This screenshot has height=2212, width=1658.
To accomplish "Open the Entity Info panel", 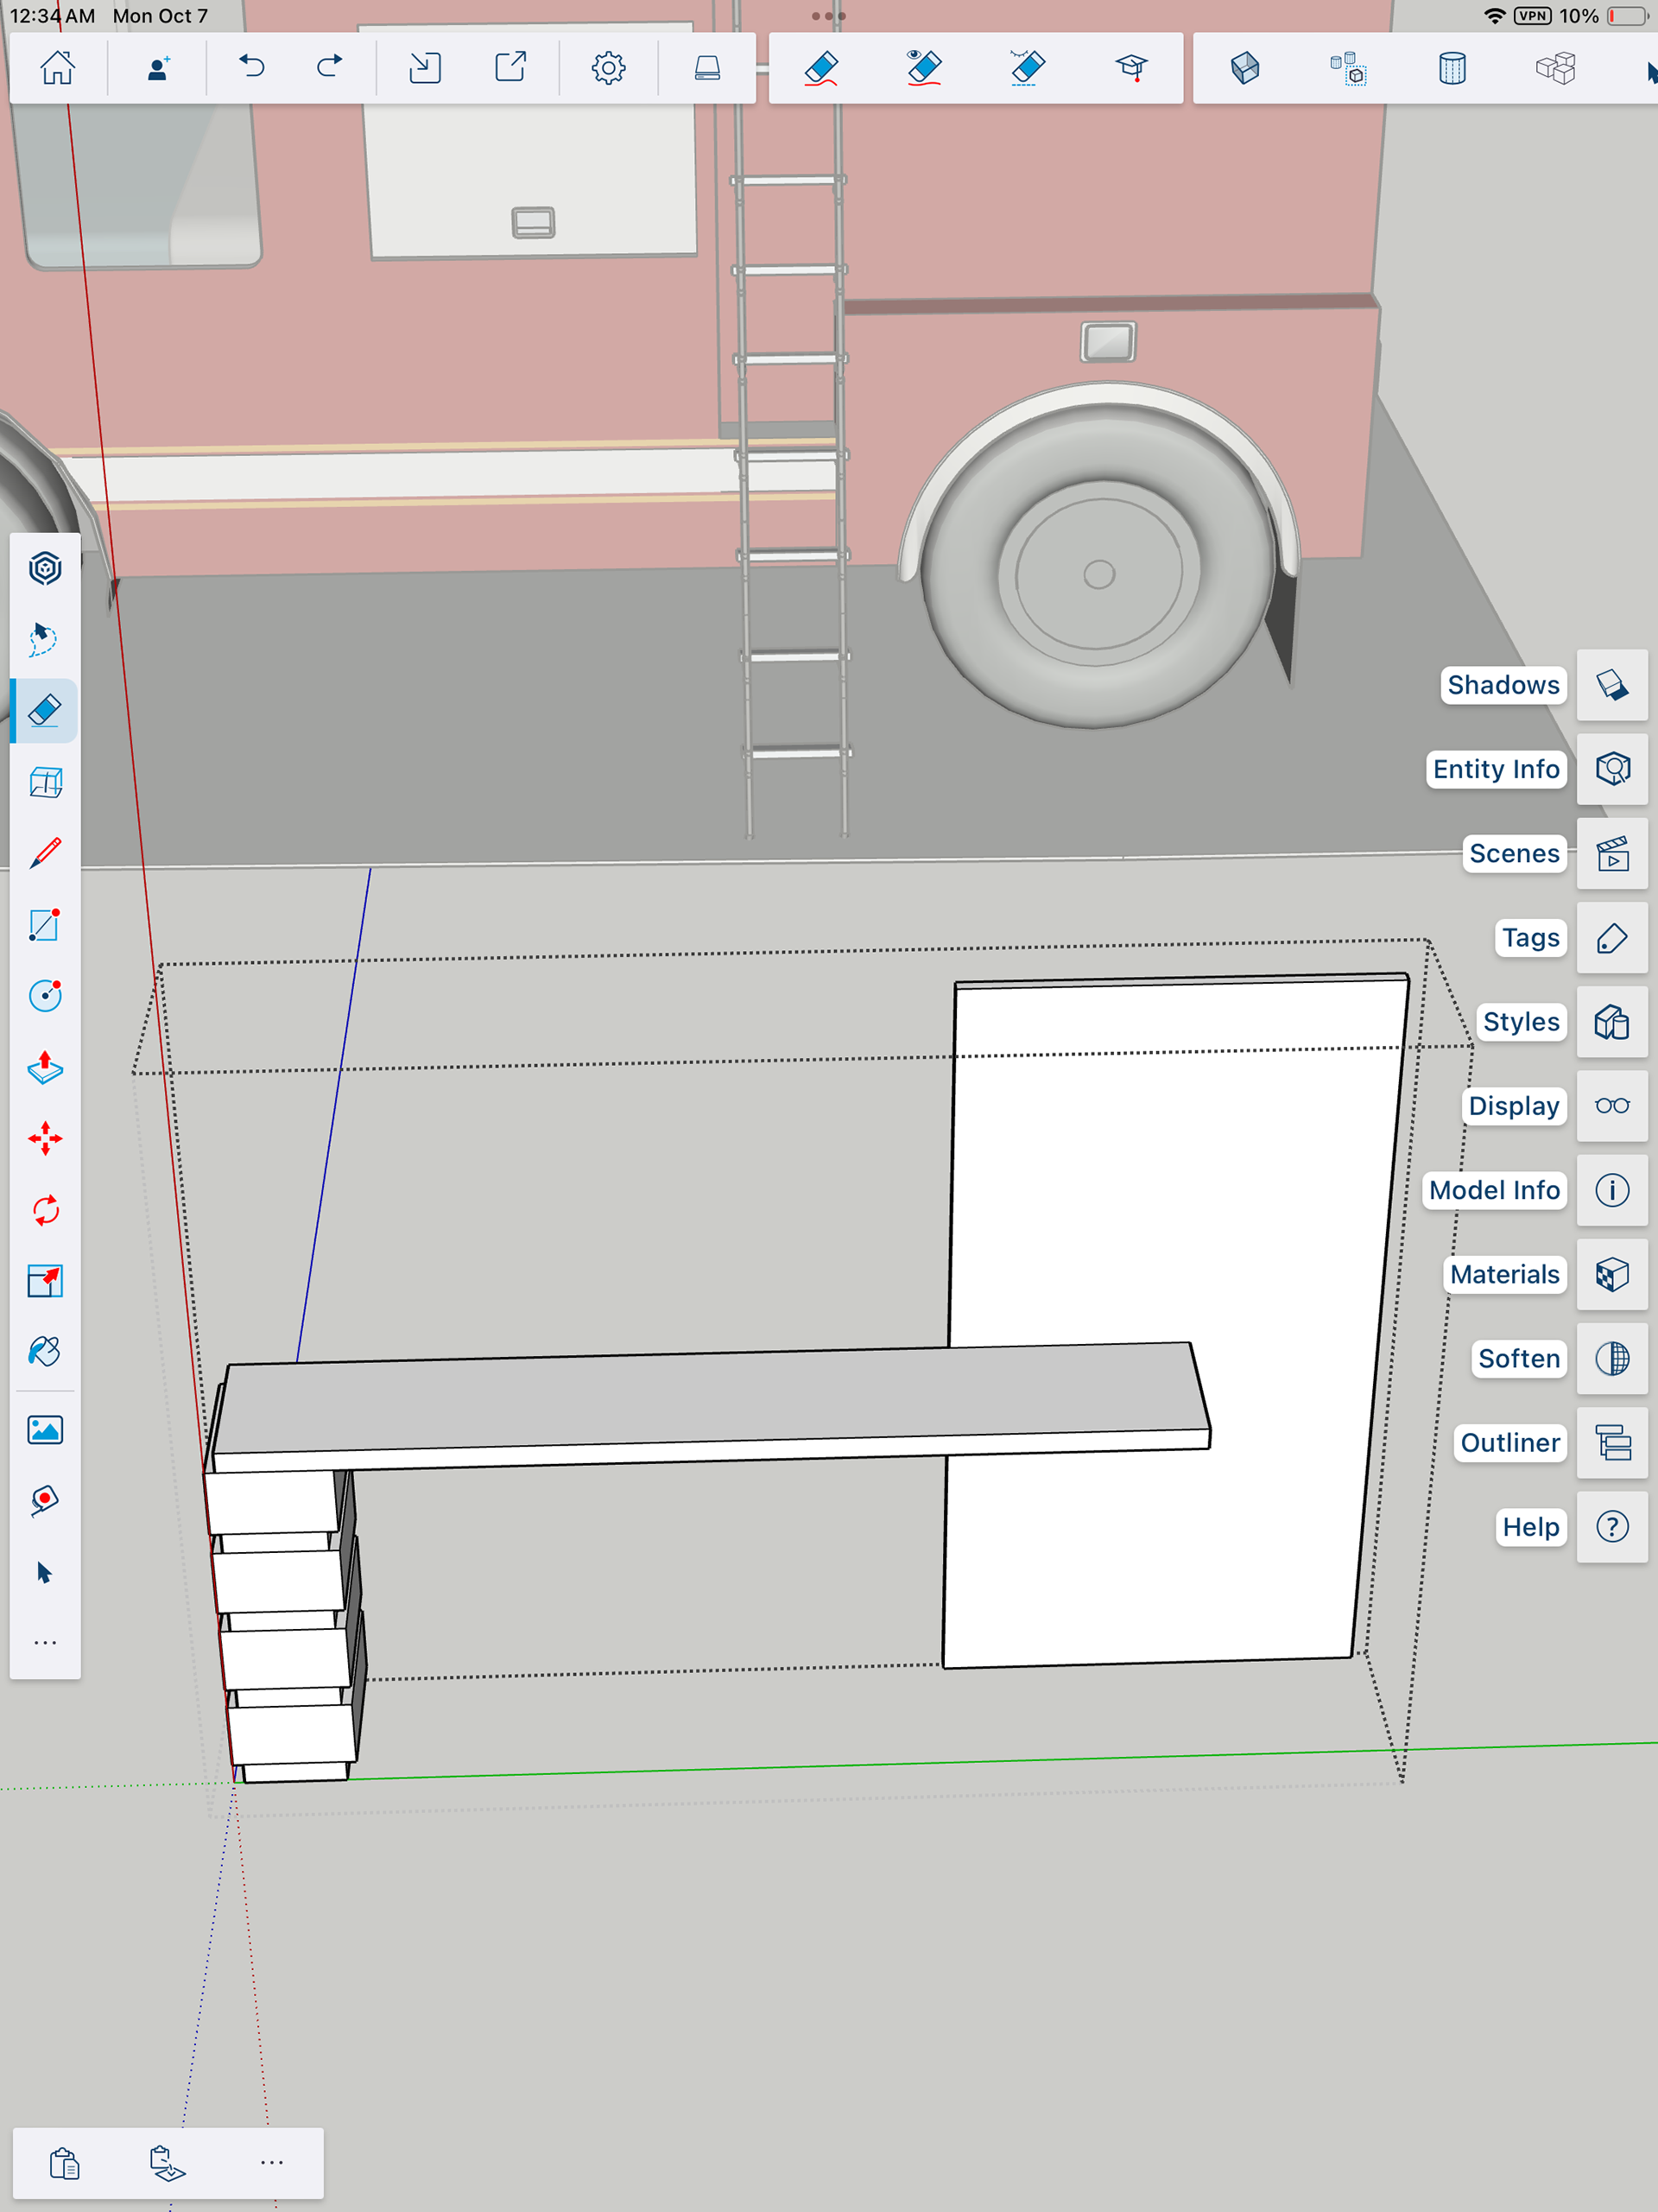I will pos(1612,769).
